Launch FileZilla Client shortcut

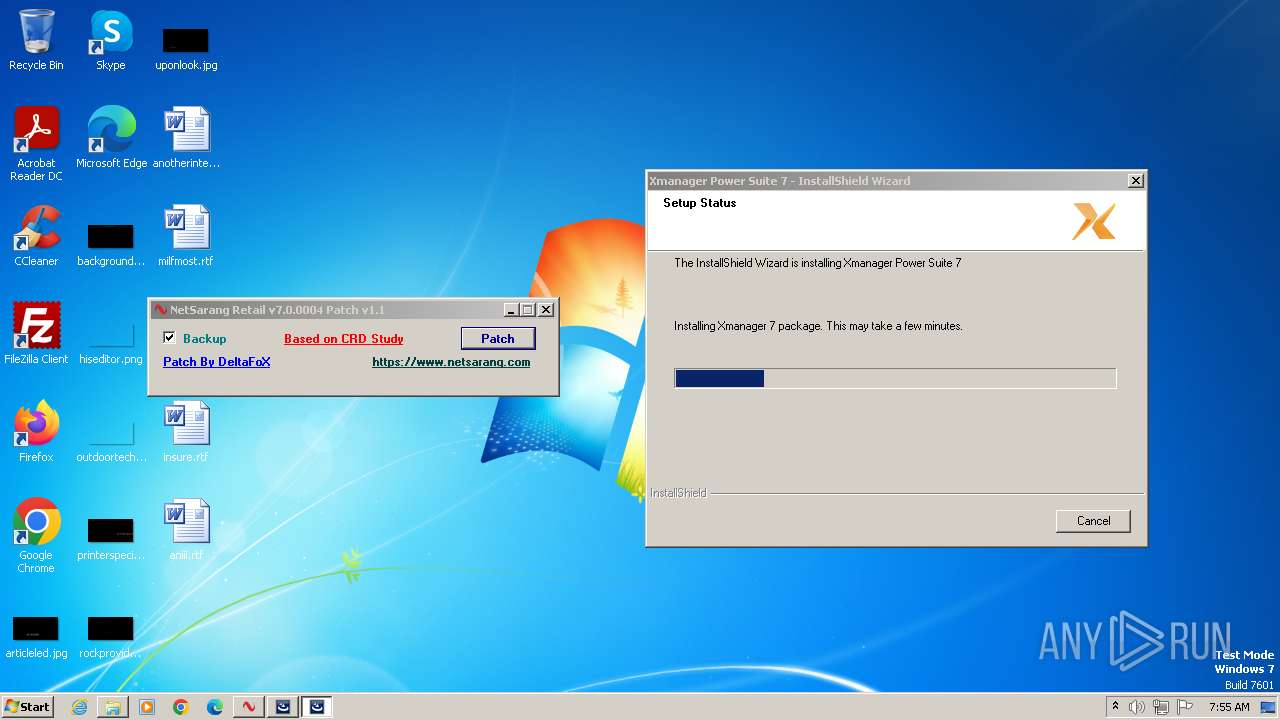[x=36, y=334]
